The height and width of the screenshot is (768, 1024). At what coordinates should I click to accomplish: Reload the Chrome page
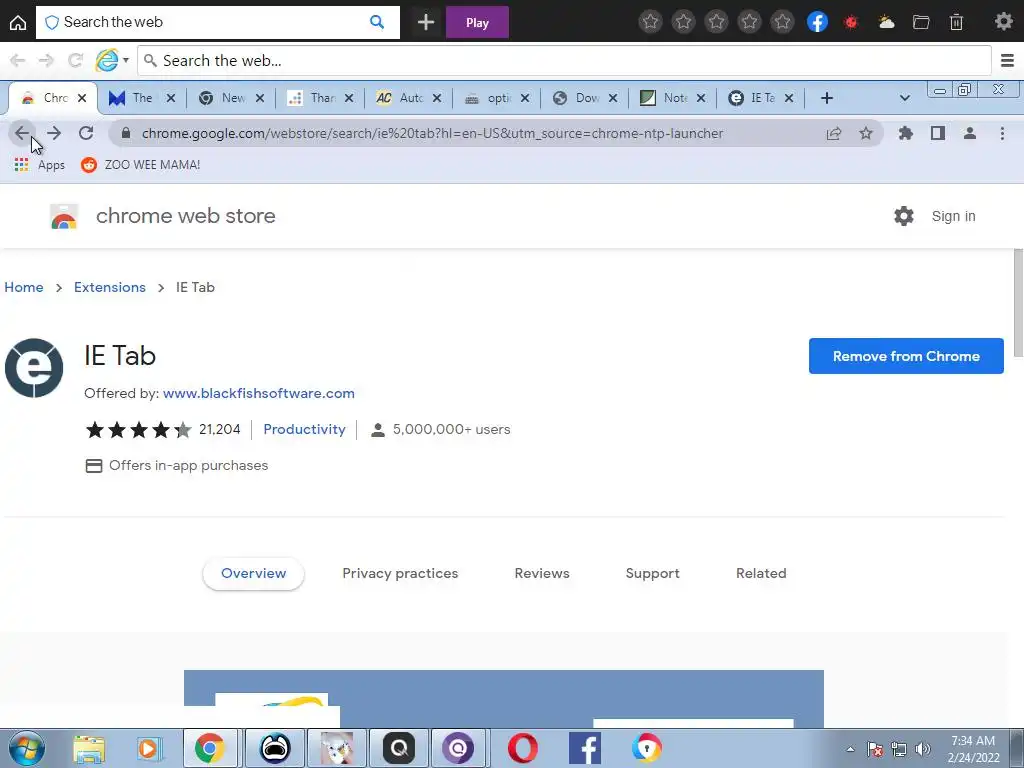pos(86,133)
